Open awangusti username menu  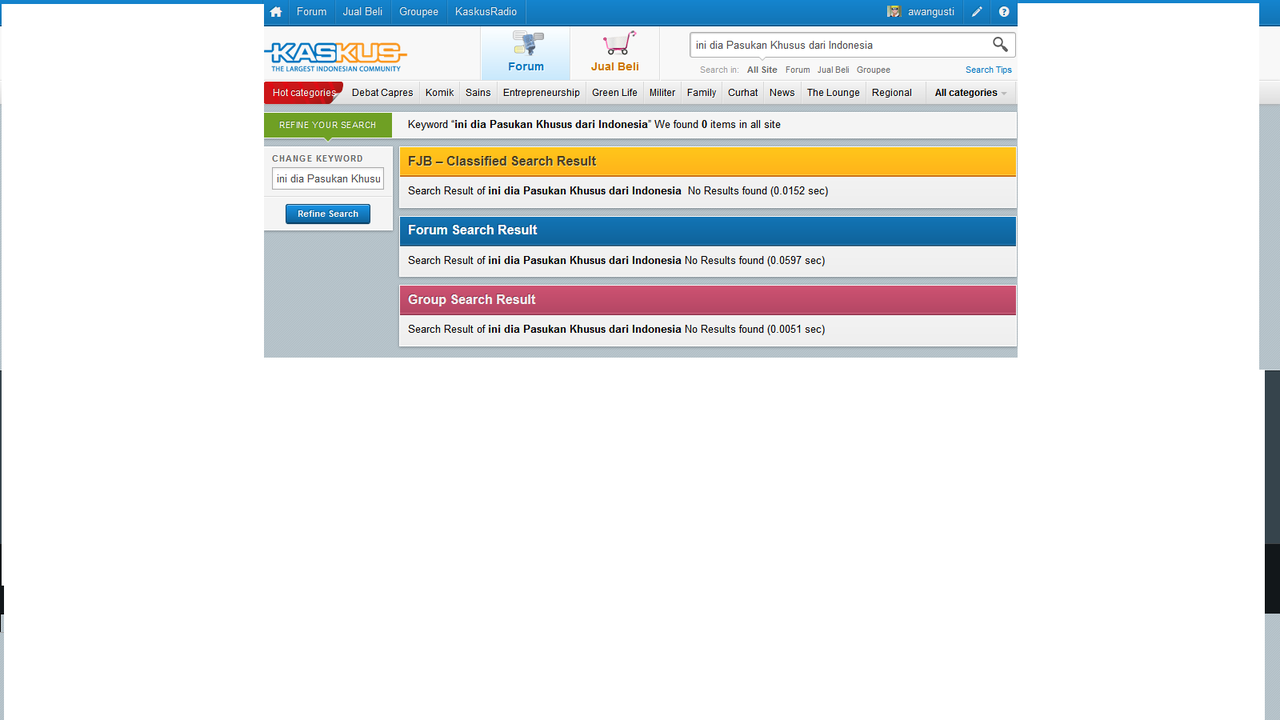(931, 12)
